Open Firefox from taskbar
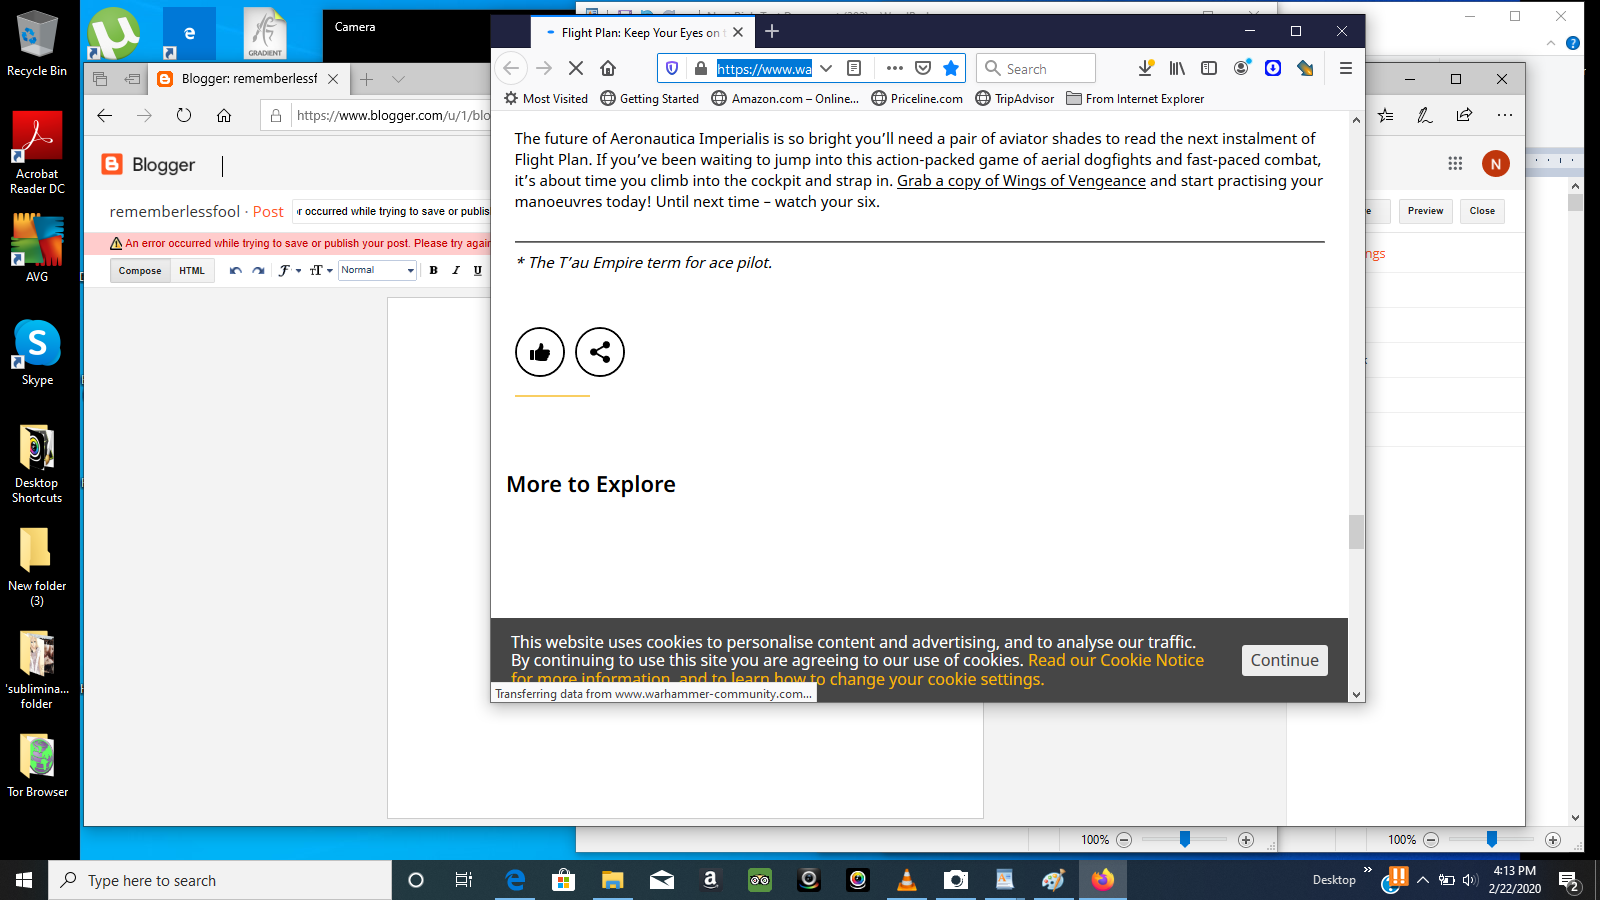 1102,880
